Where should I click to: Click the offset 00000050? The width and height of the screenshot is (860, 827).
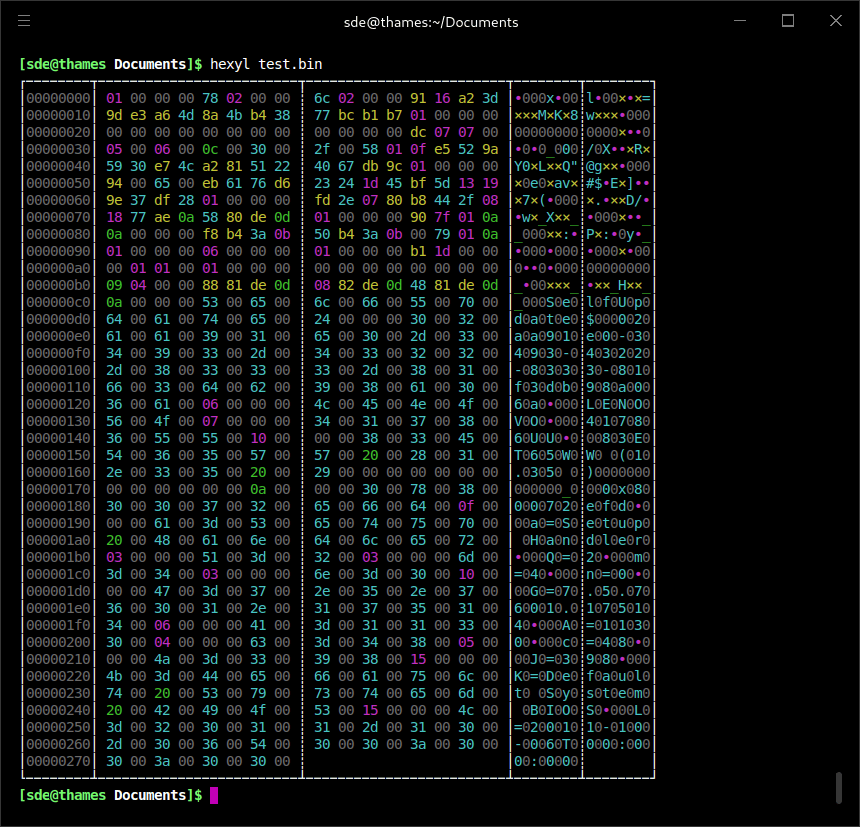[x=58, y=183]
